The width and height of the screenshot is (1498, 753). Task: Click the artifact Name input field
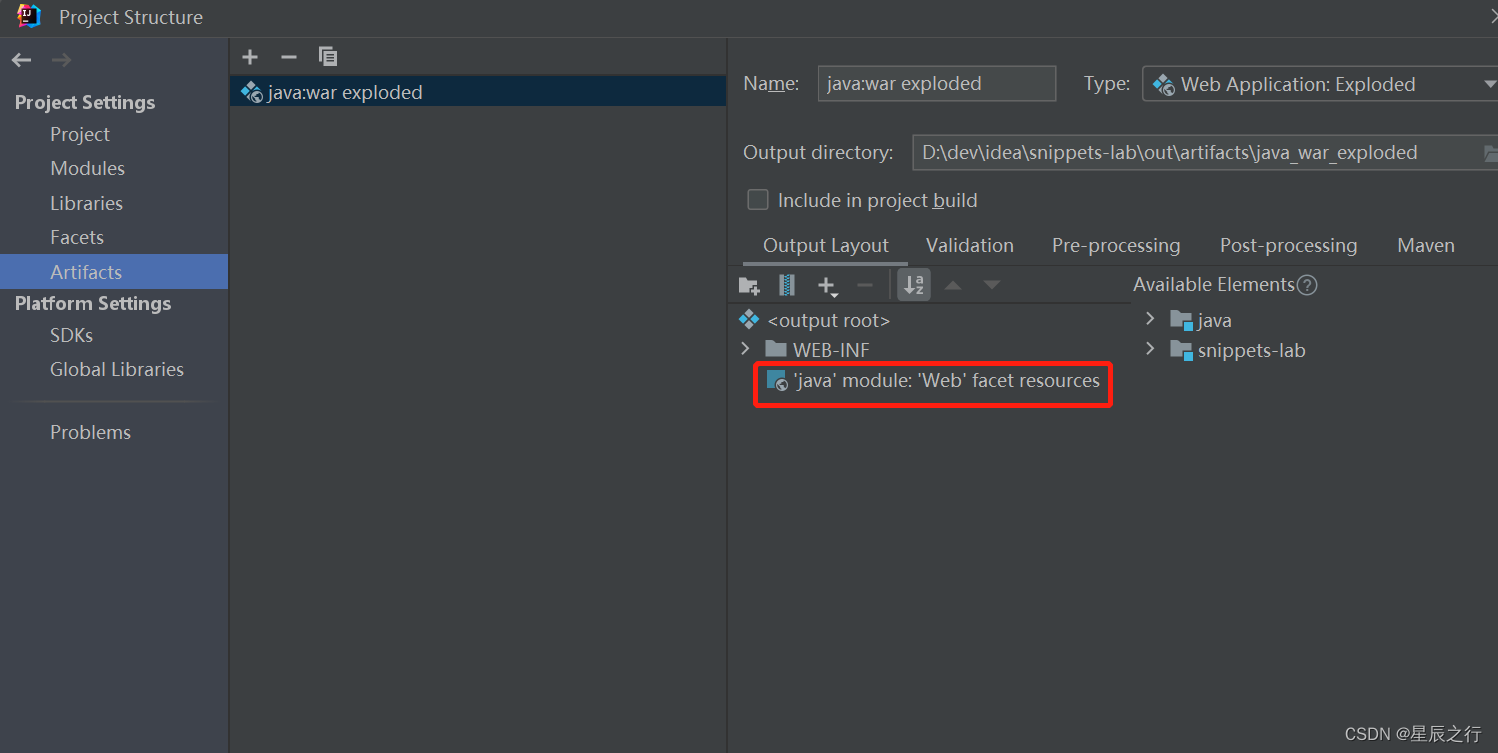pyautogui.click(x=937, y=84)
